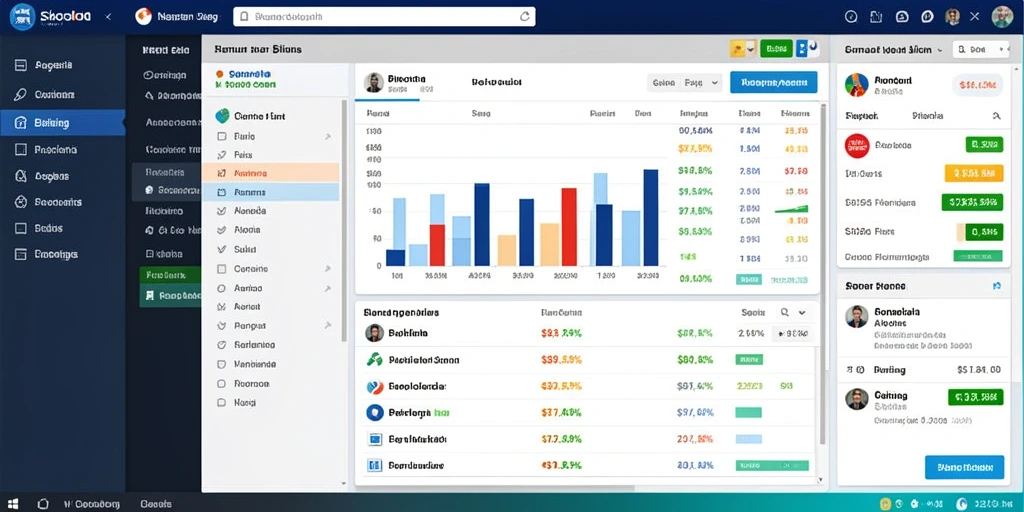Click the user avatar at the far top-right
The width and height of the screenshot is (1024, 512).
1002,16
